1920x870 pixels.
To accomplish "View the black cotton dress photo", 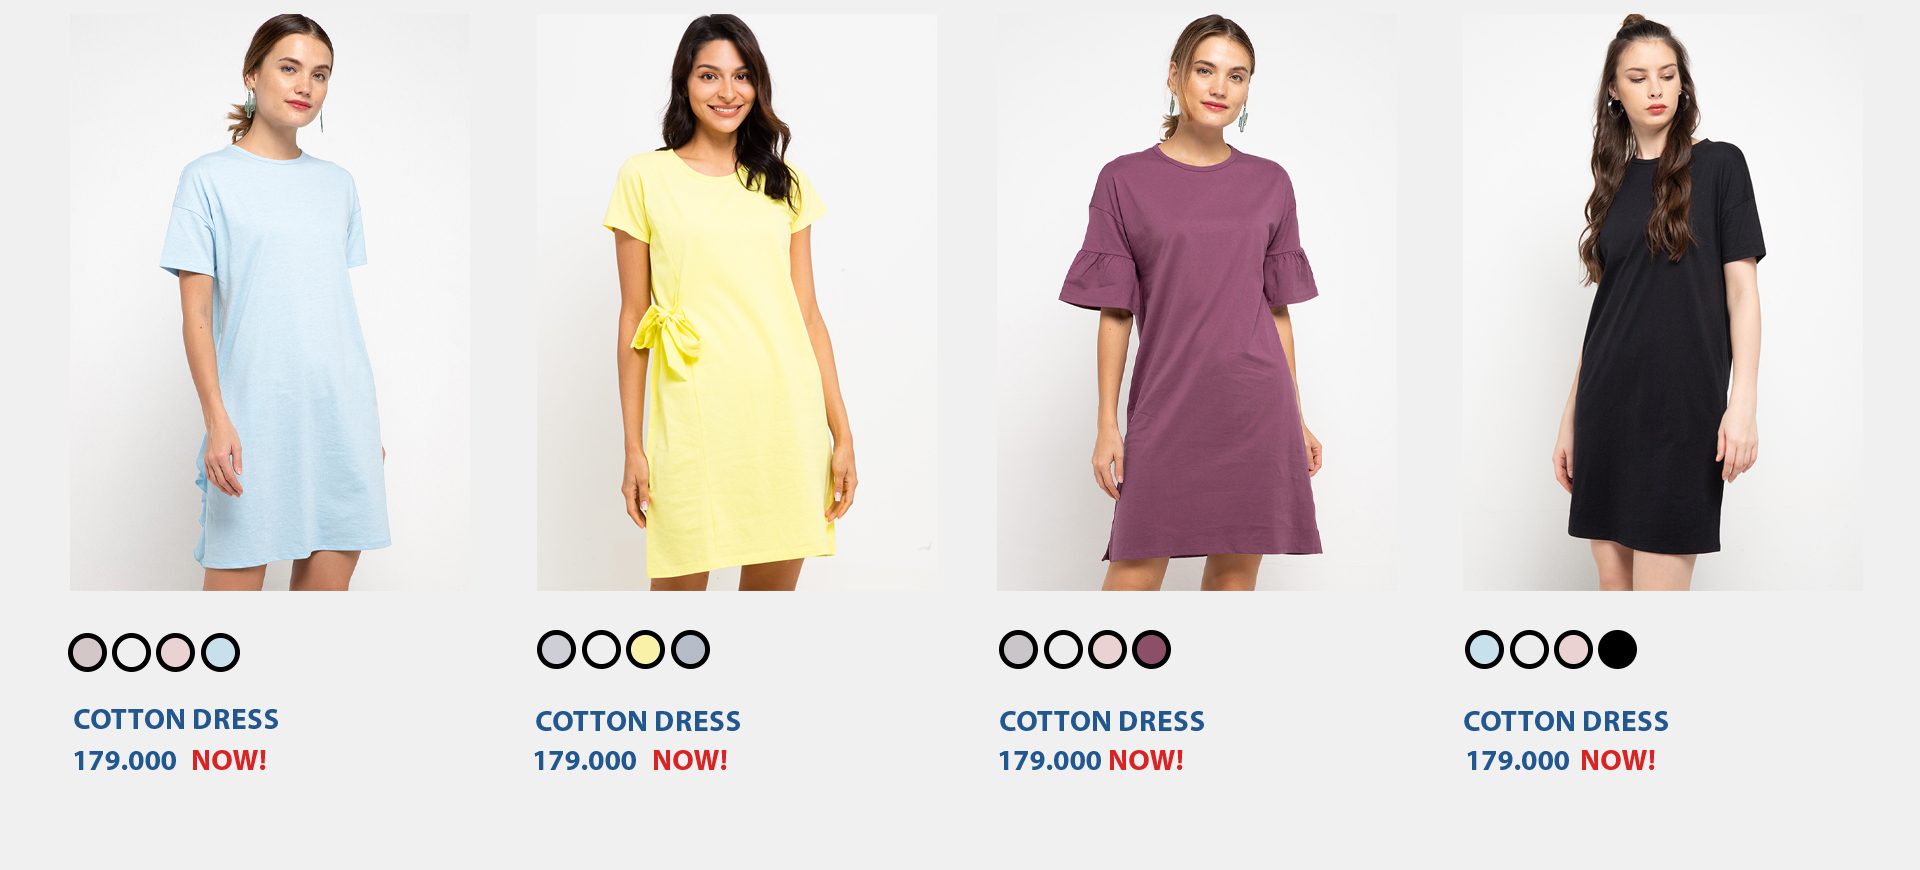I will tap(1662, 302).
